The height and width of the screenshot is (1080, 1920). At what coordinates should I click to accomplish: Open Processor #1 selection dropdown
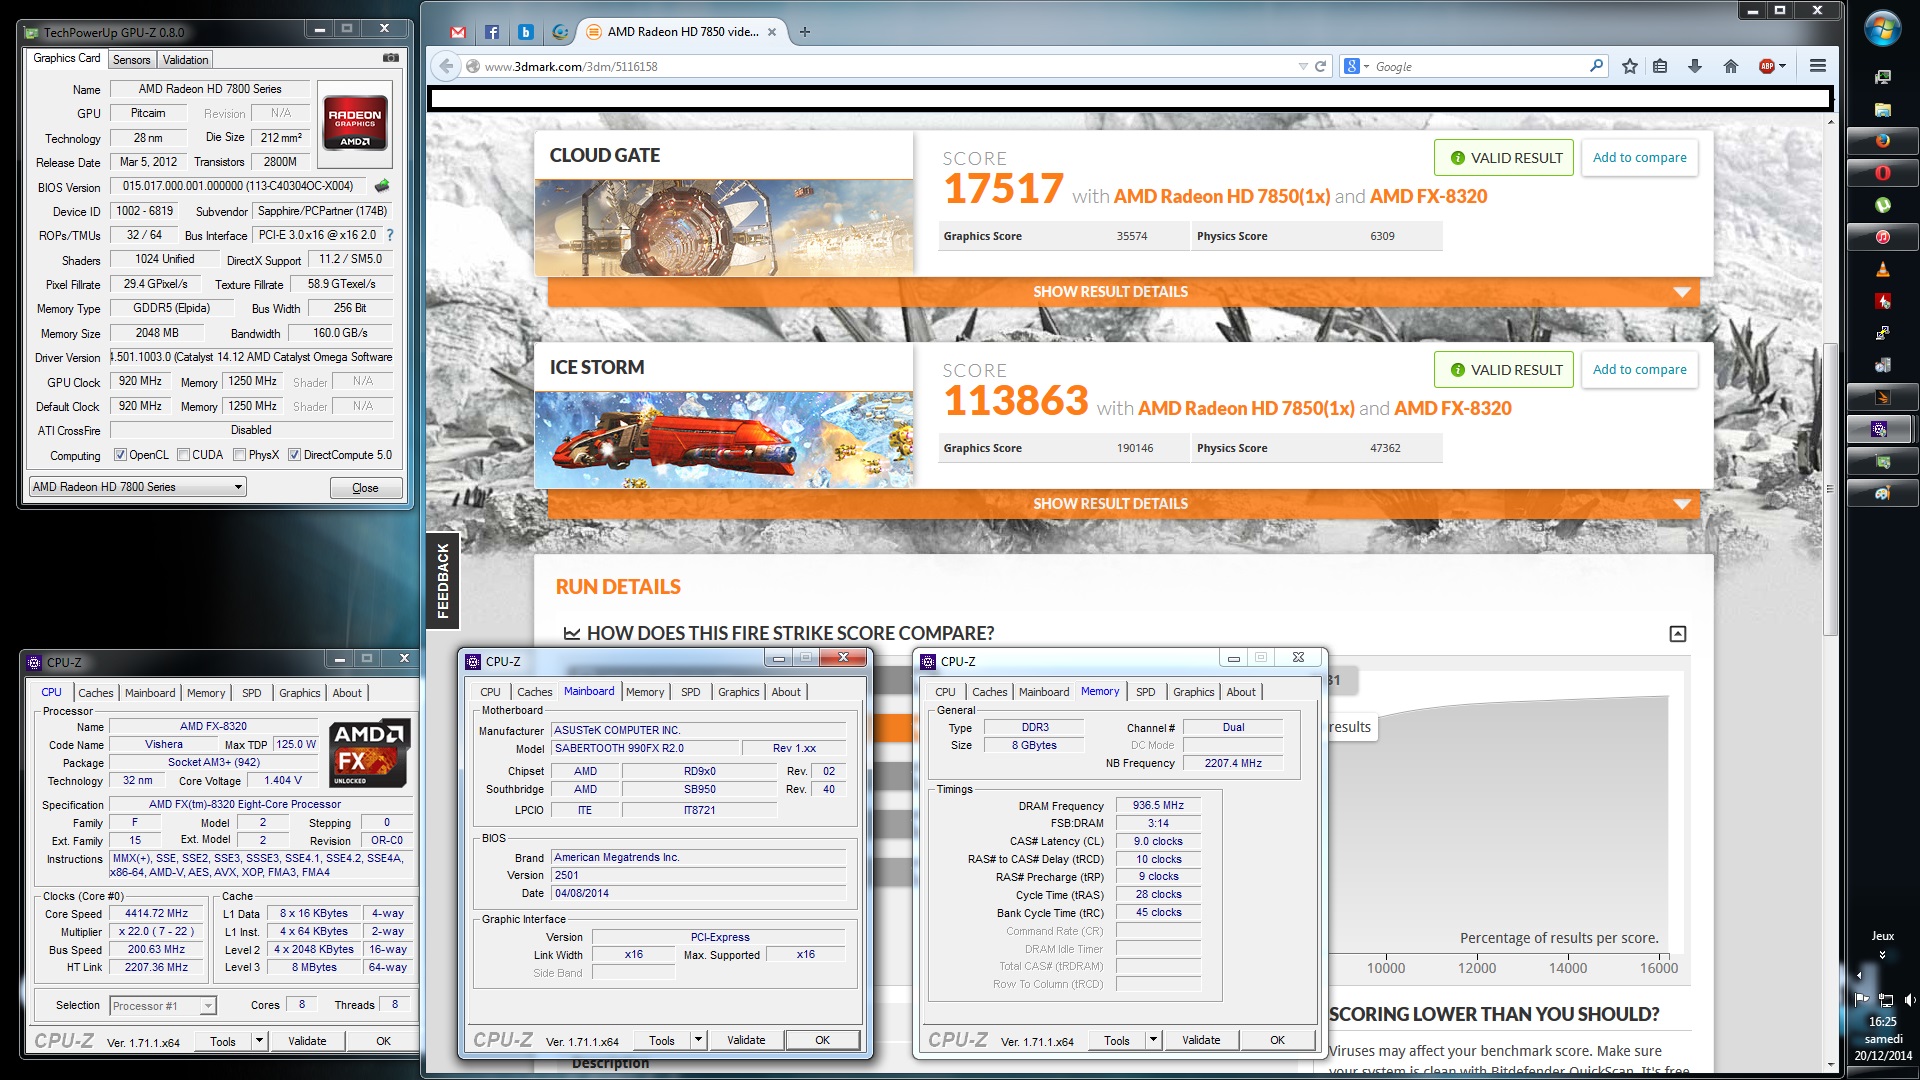[x=163, y=1006]
